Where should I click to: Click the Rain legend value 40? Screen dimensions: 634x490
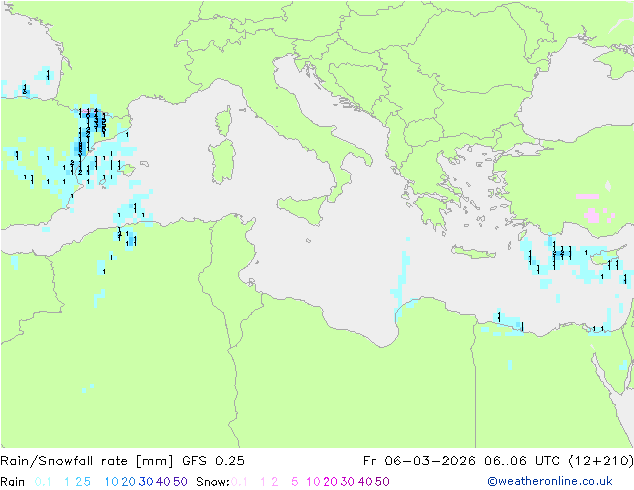[163, 482]
